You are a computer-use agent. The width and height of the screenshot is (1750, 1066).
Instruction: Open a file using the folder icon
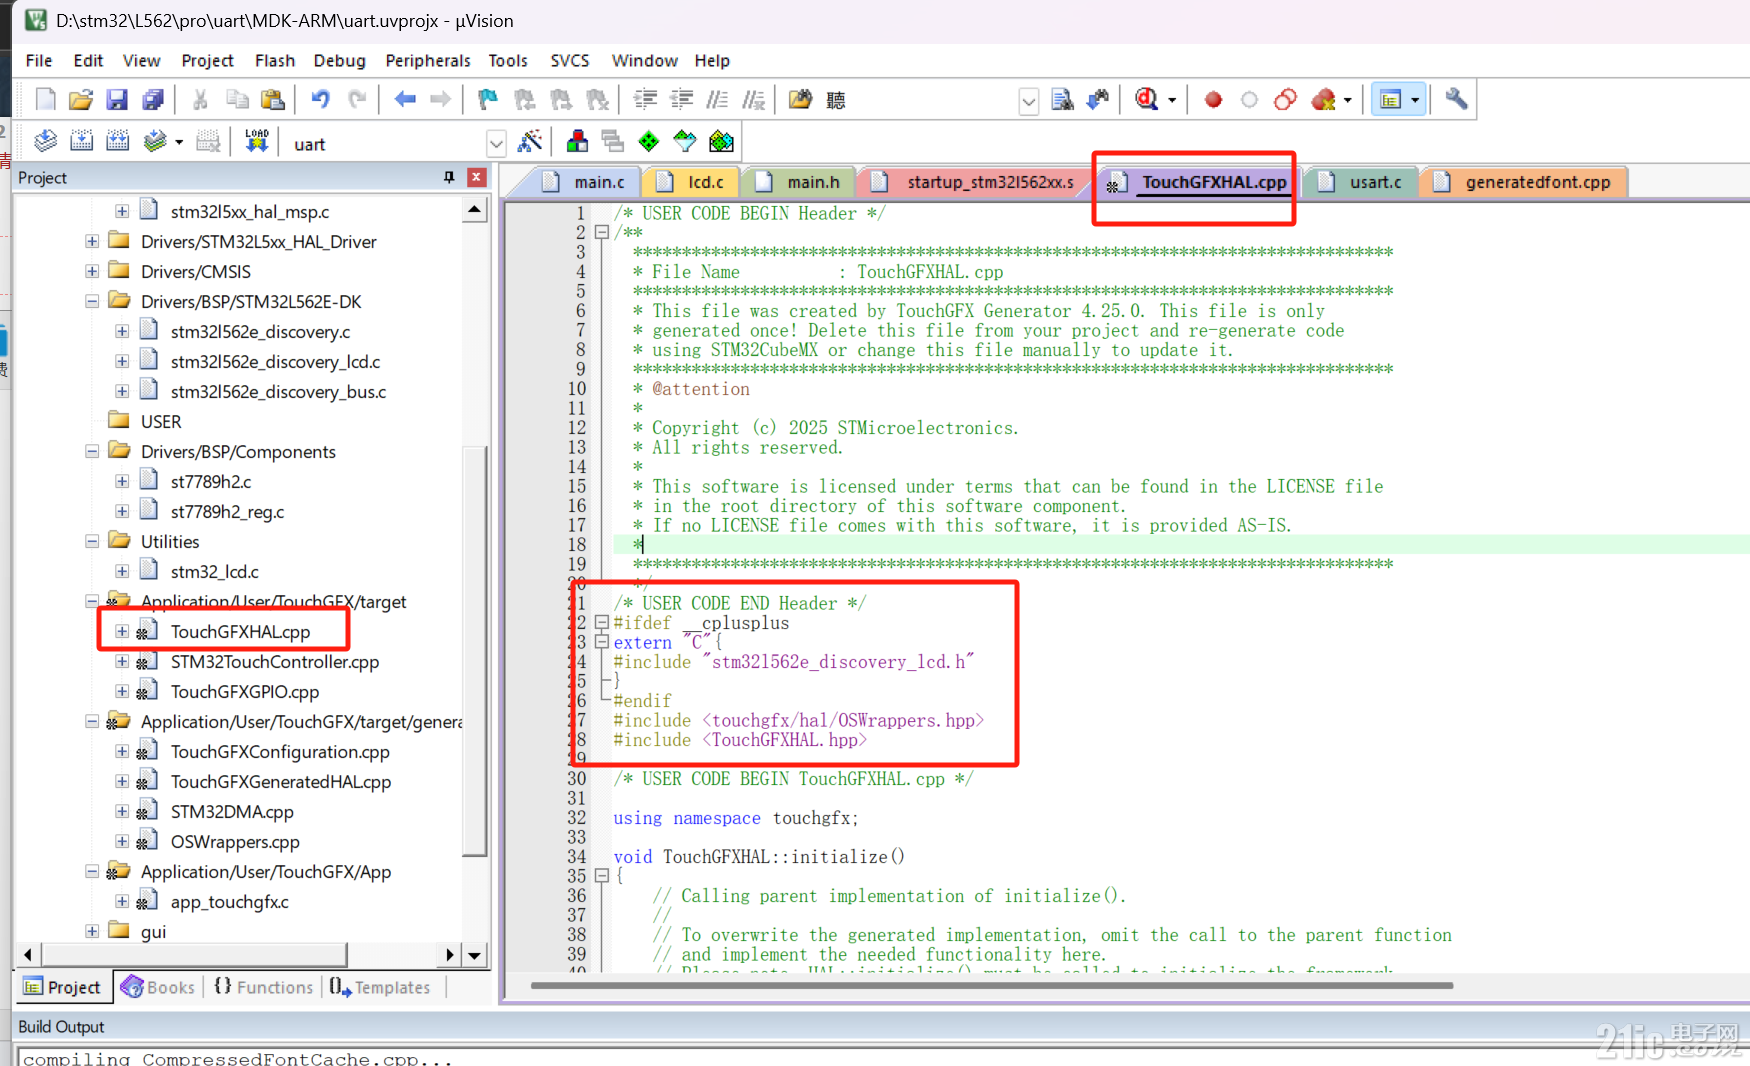pyautogui.click(x=81, y=99)
